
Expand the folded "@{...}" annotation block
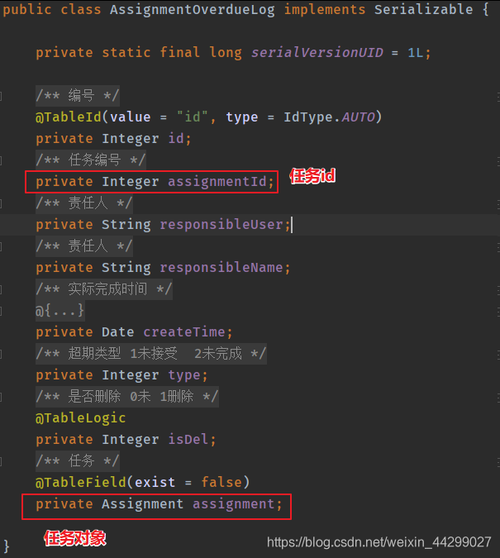(x=60, y=311)
